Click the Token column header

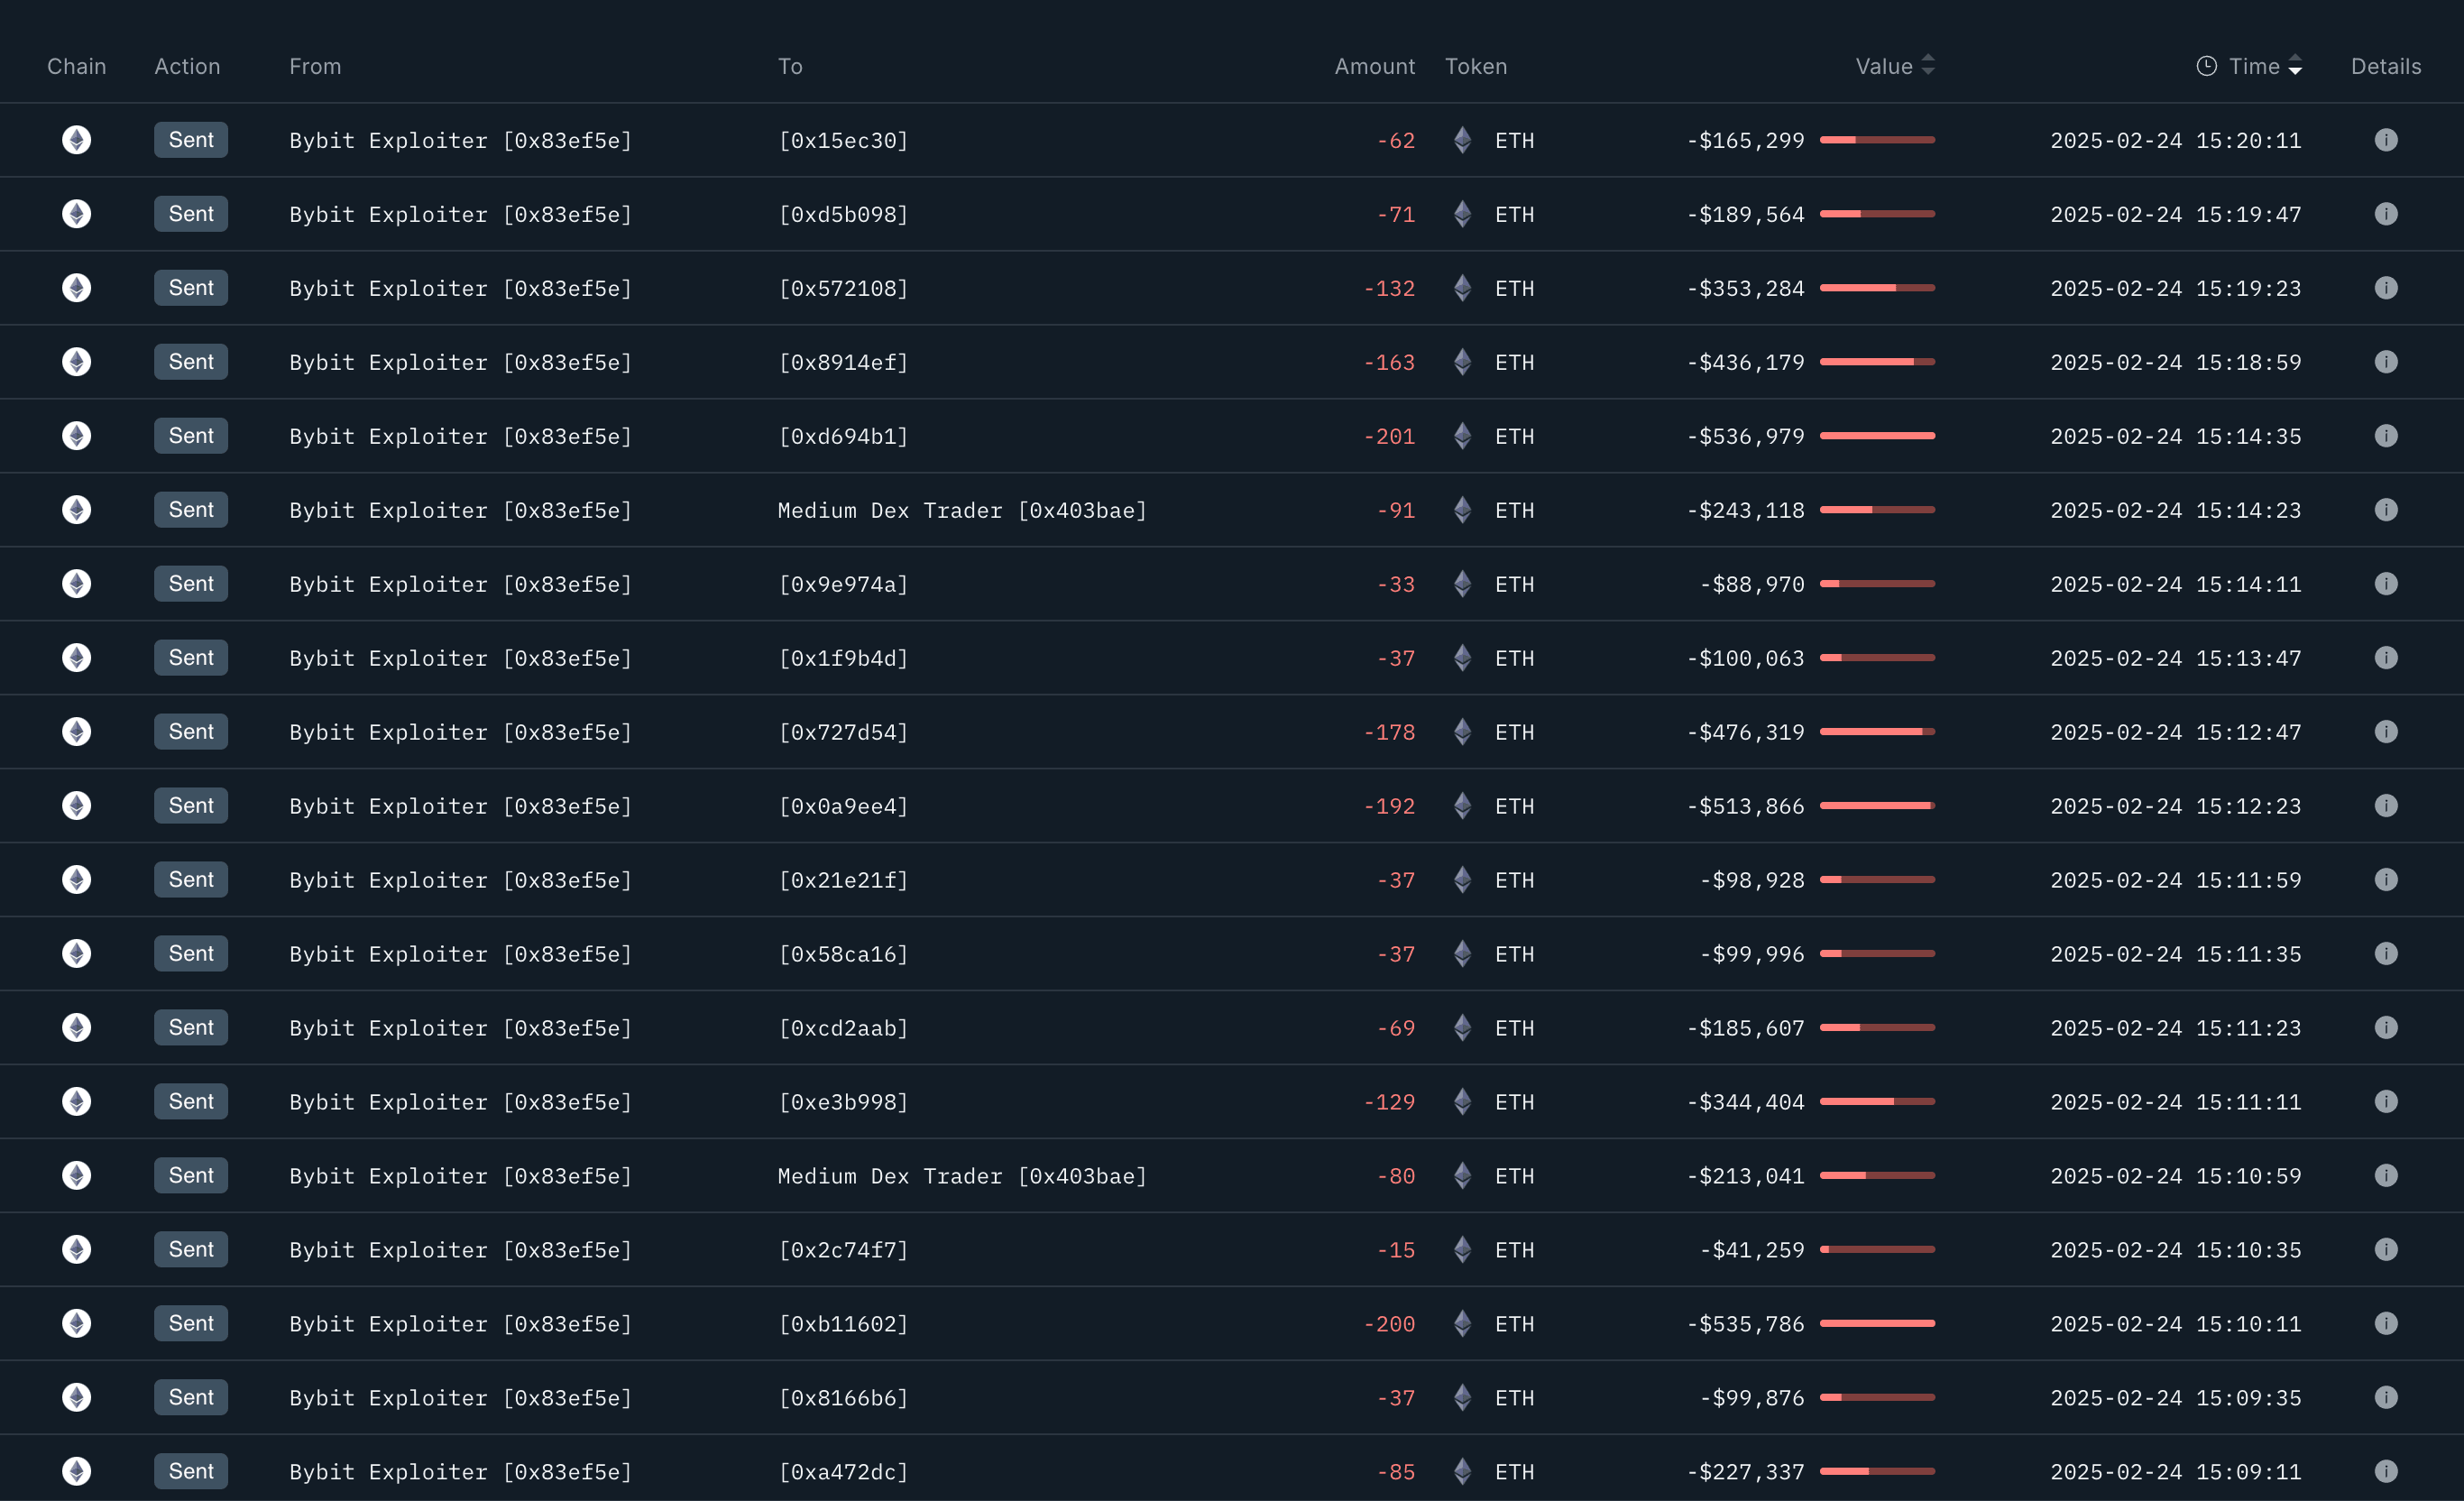point(1475,66)
